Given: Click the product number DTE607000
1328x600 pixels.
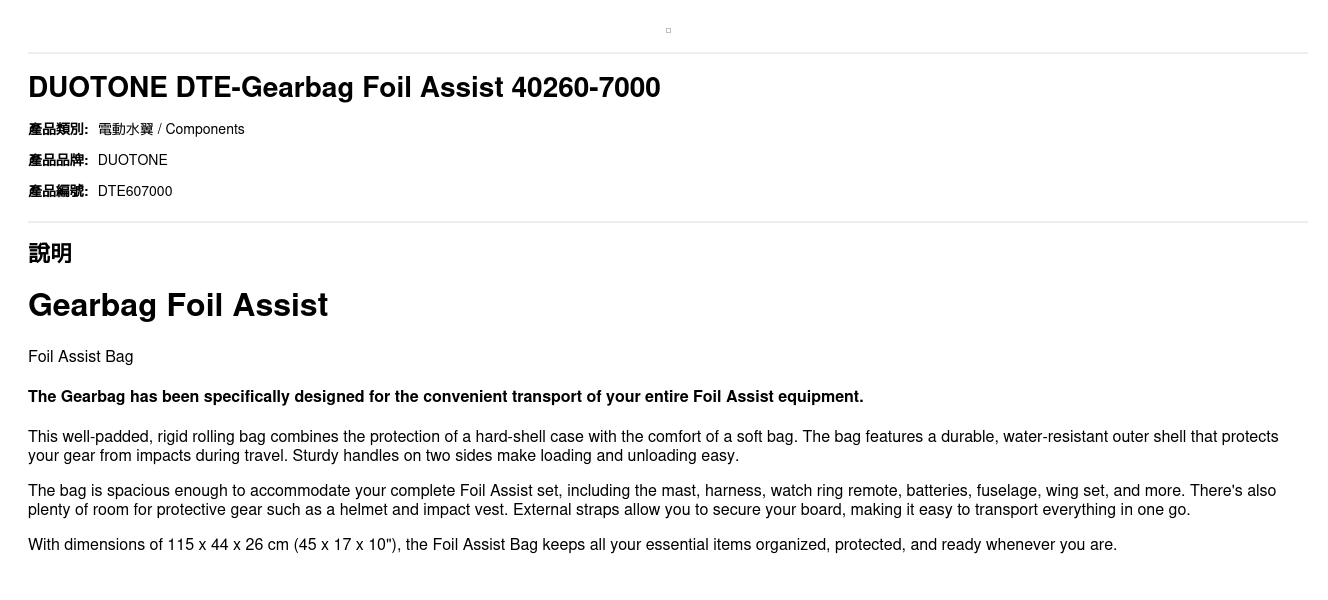Looking at the screenshot, I should [x=135, y=191].
